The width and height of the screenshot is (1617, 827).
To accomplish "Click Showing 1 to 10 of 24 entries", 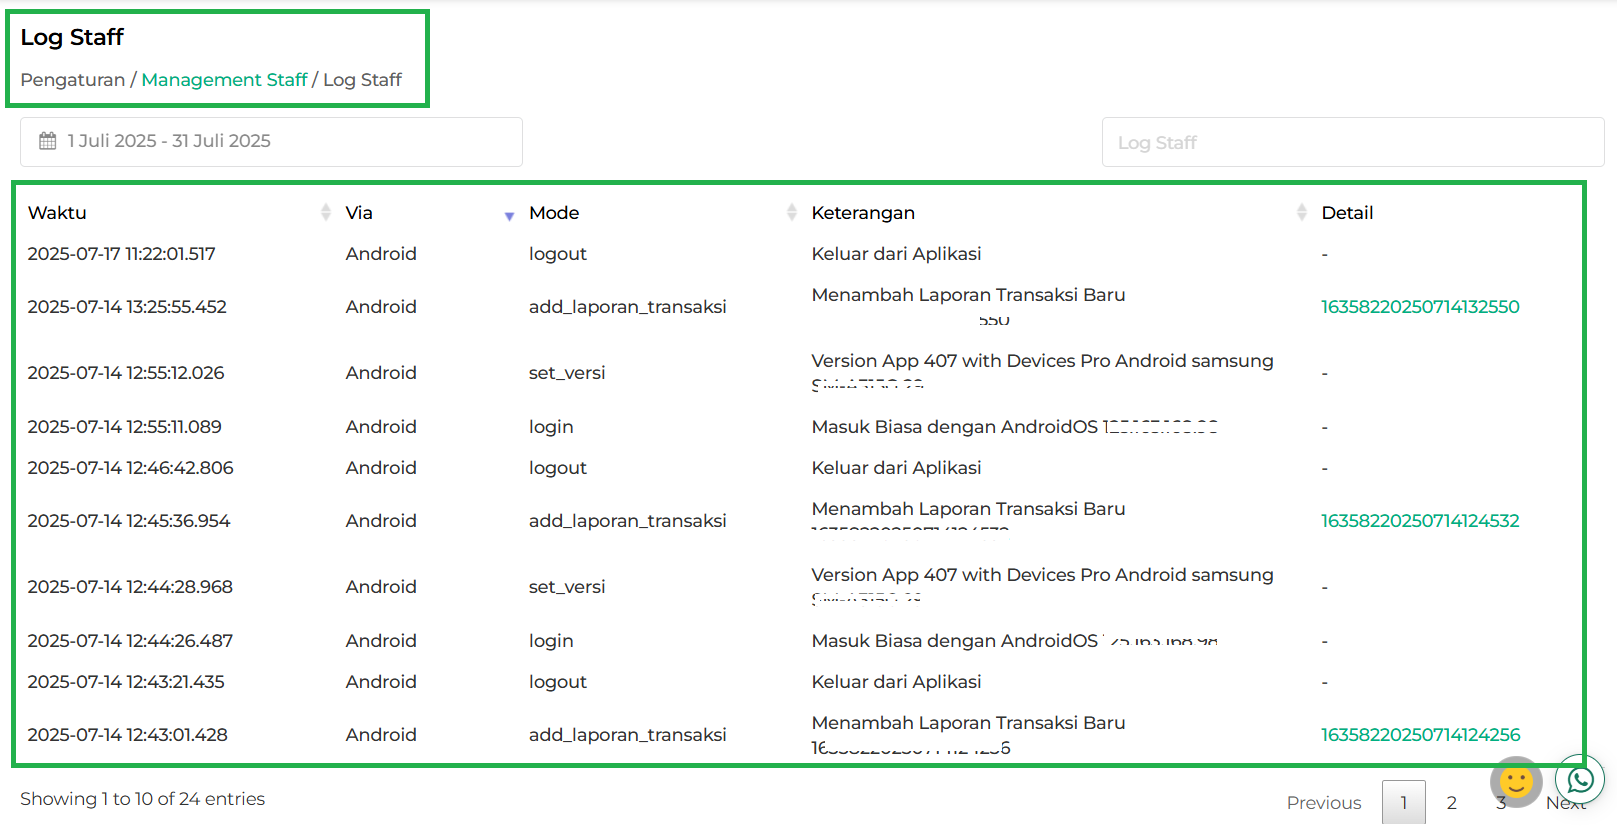I will tap(142, 799).
